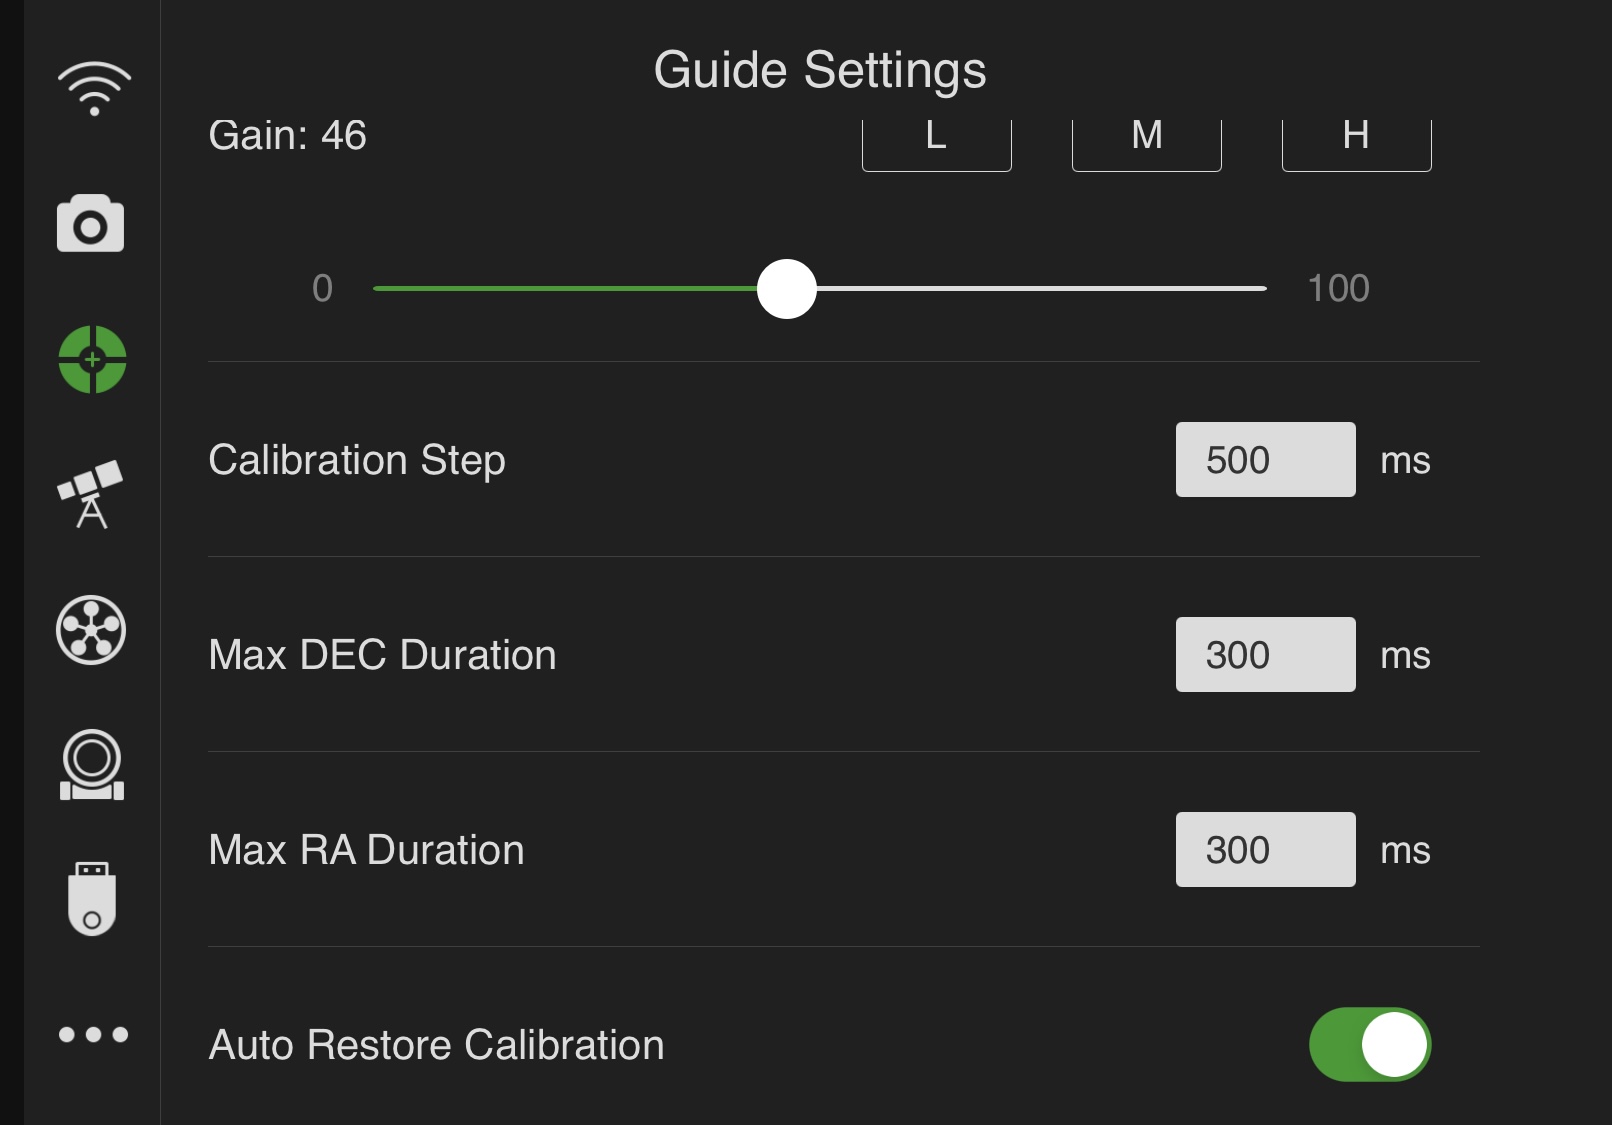
Task: Click the Auto Restore Calibration label
Action: [436, 1045]
